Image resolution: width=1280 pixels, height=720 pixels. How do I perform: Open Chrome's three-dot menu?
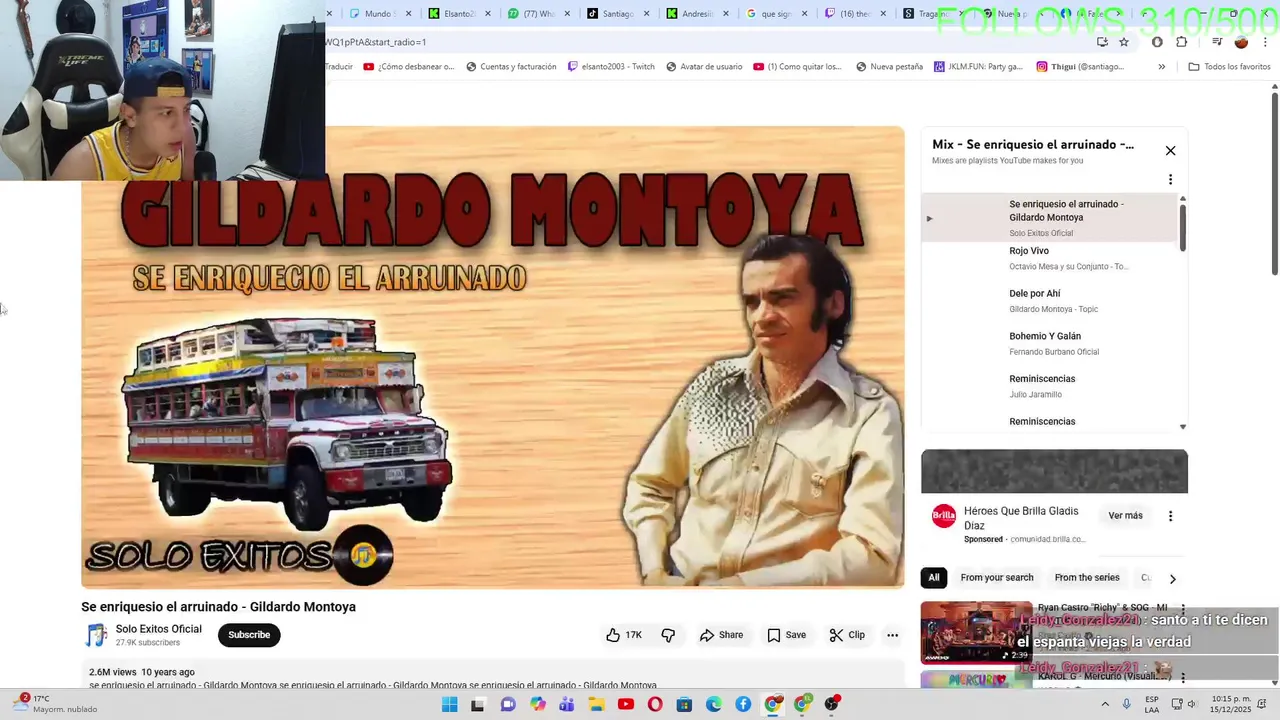pyautogui.click(x=1265, y=42)
